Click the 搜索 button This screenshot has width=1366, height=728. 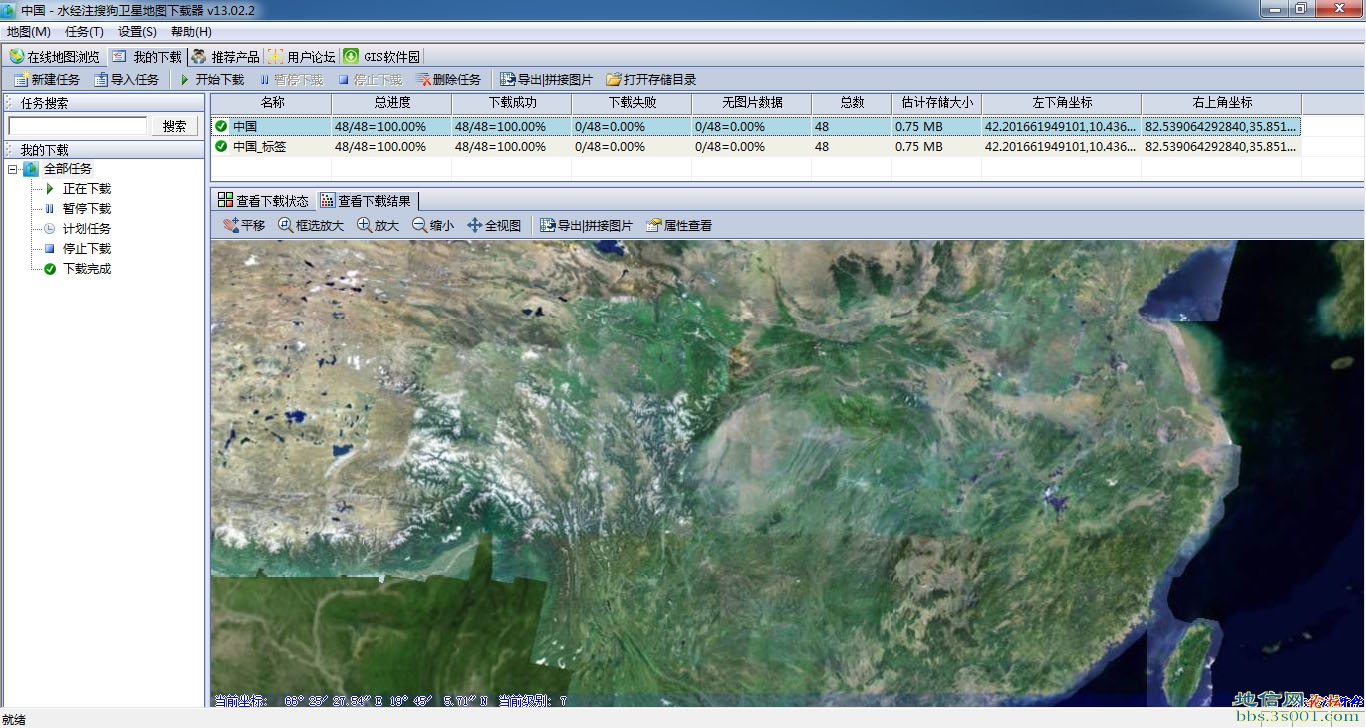pyautogui.click(x=175, y=126)
